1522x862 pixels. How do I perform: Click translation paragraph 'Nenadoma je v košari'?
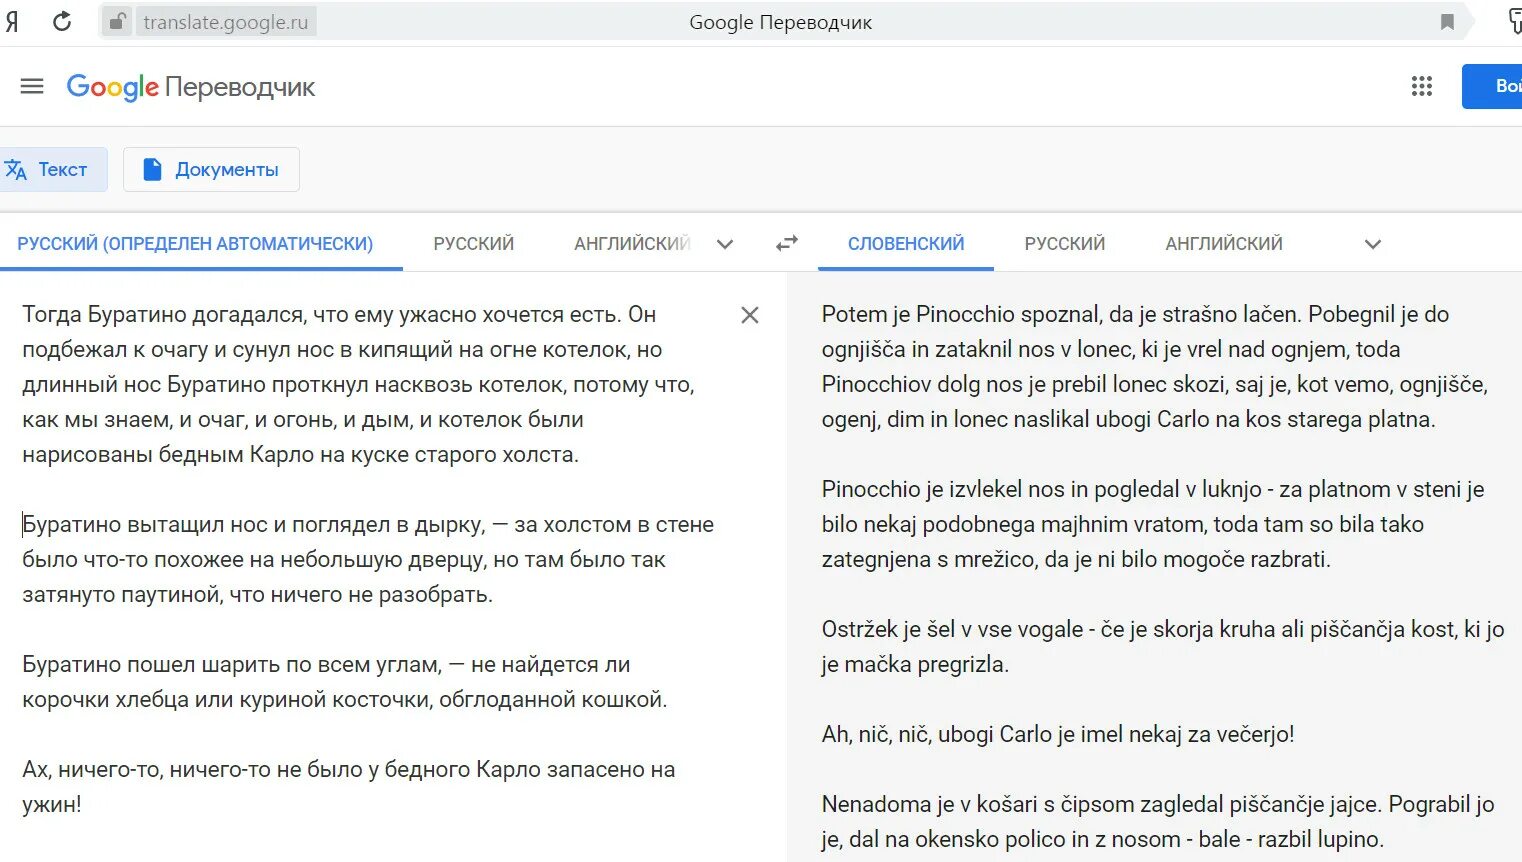click(1158, 821)
